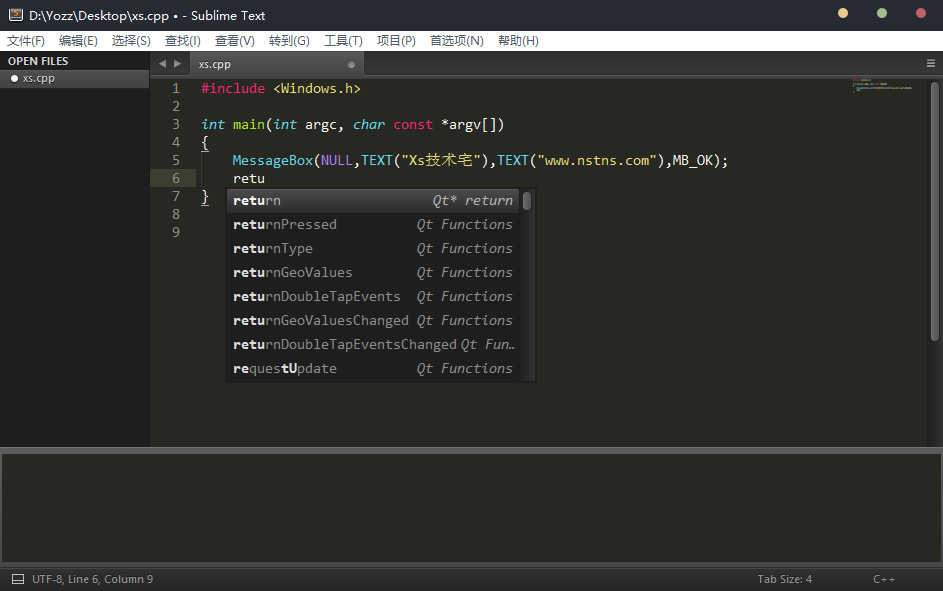Click 'main' function name on line 3
This screenshot has width=943, height=591.
[x=249, y=124]
